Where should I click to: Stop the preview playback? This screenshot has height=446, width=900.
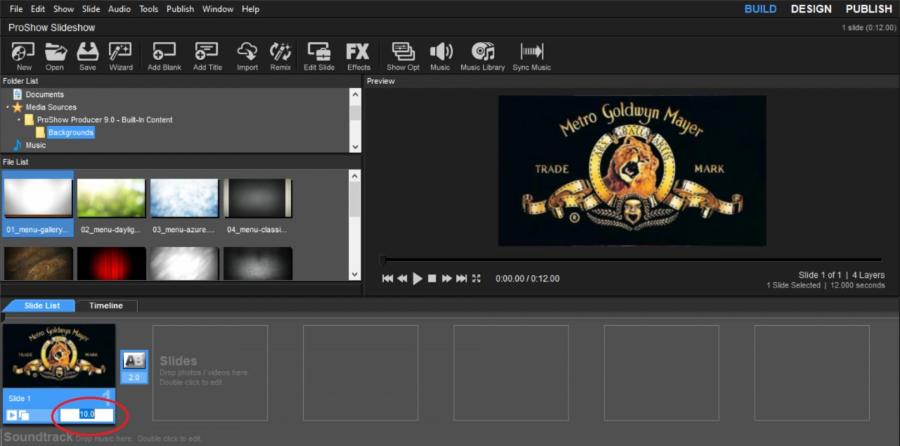point(432,278)
